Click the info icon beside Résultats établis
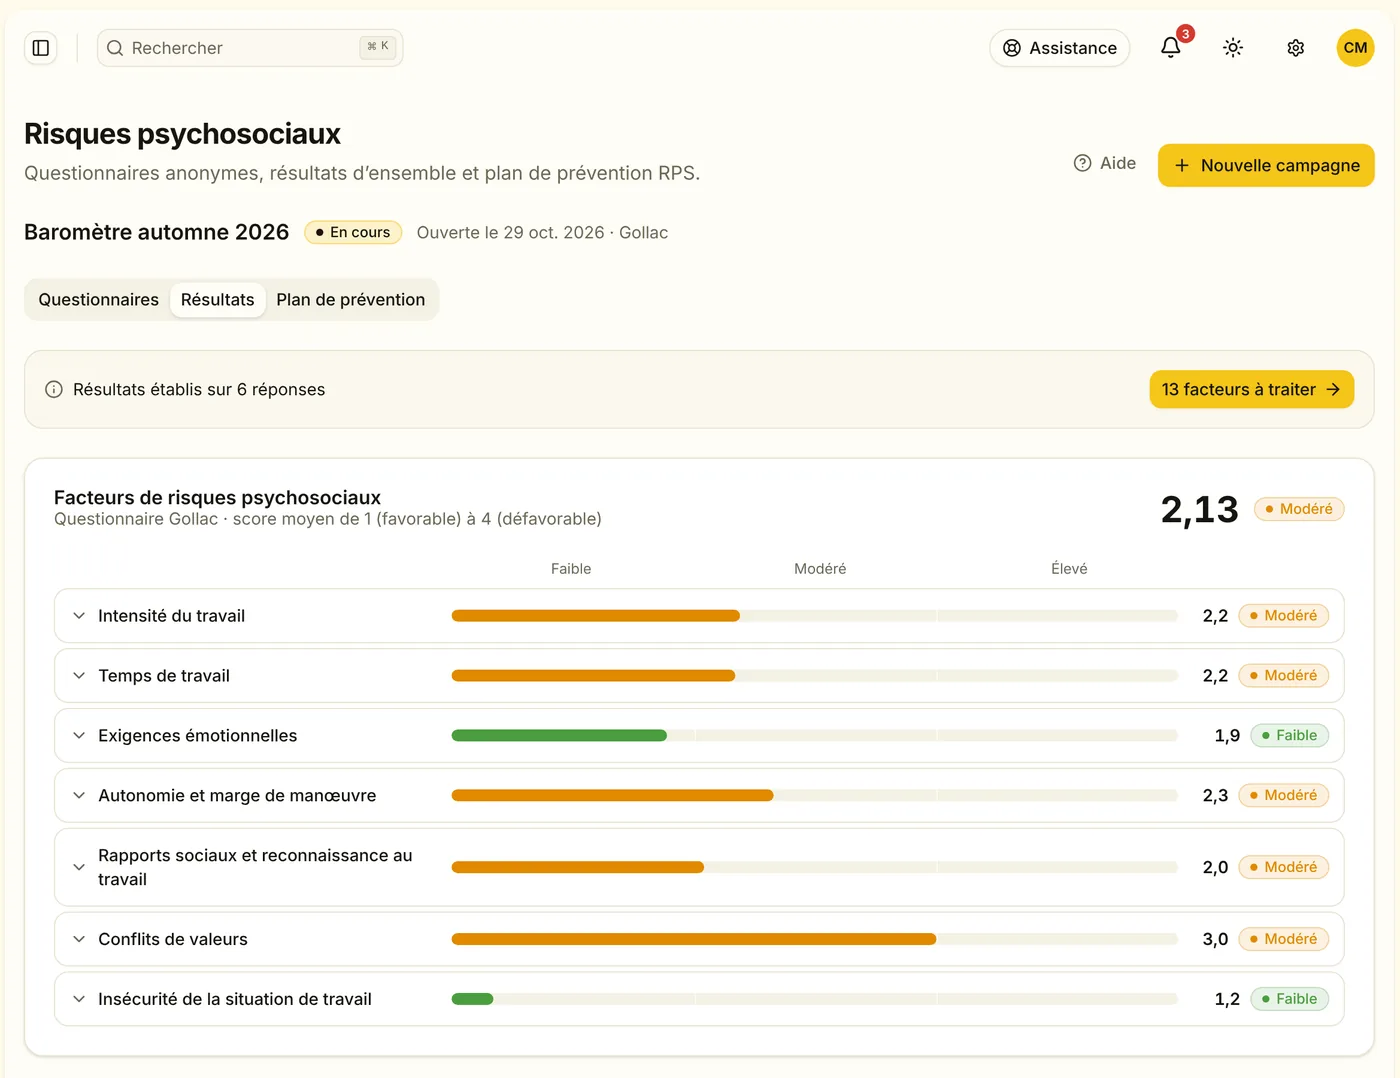This screenshot has width=1400, height=1078. click(54, 390)
